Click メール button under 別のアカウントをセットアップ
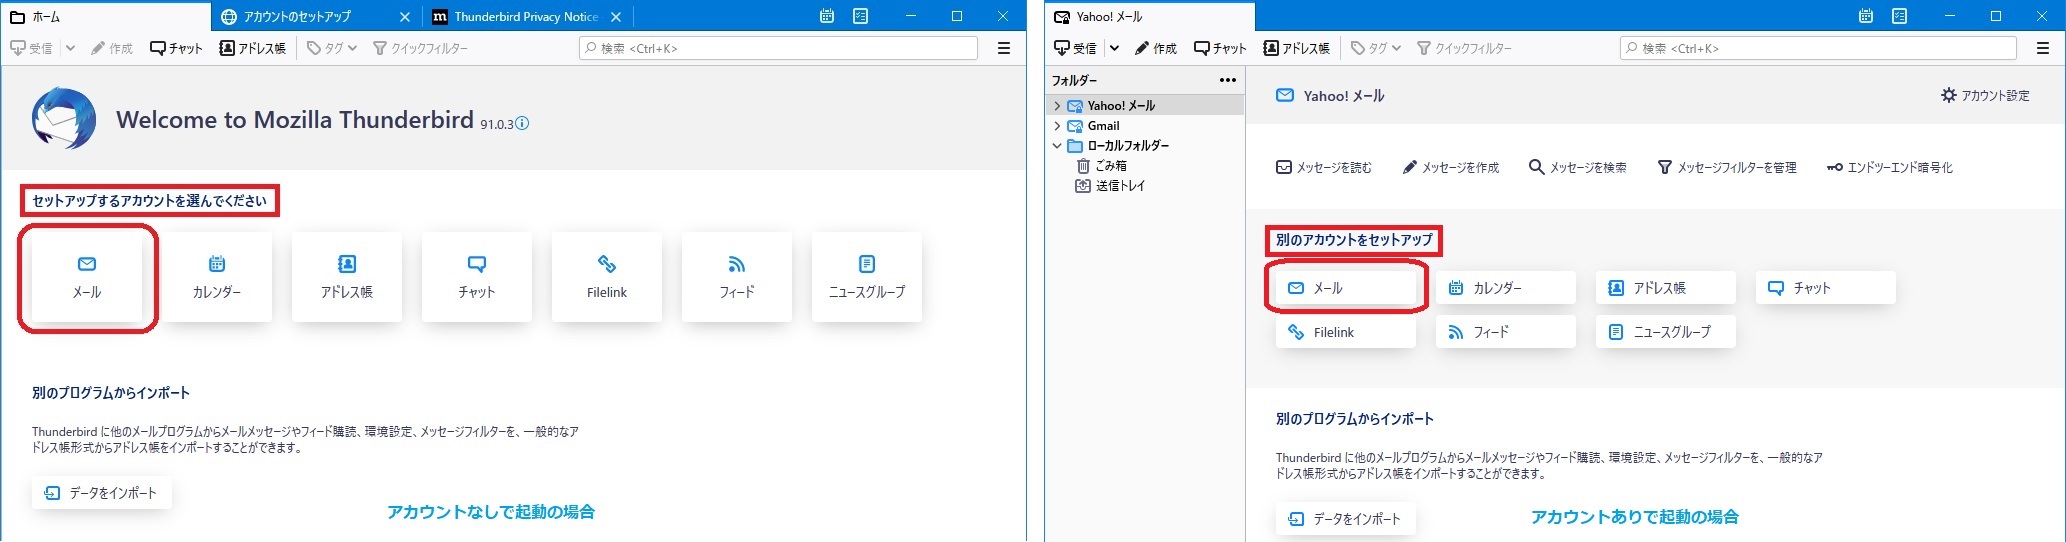Image resolution: width=2066 pixels, height=542 pixels. (1345, 288)
